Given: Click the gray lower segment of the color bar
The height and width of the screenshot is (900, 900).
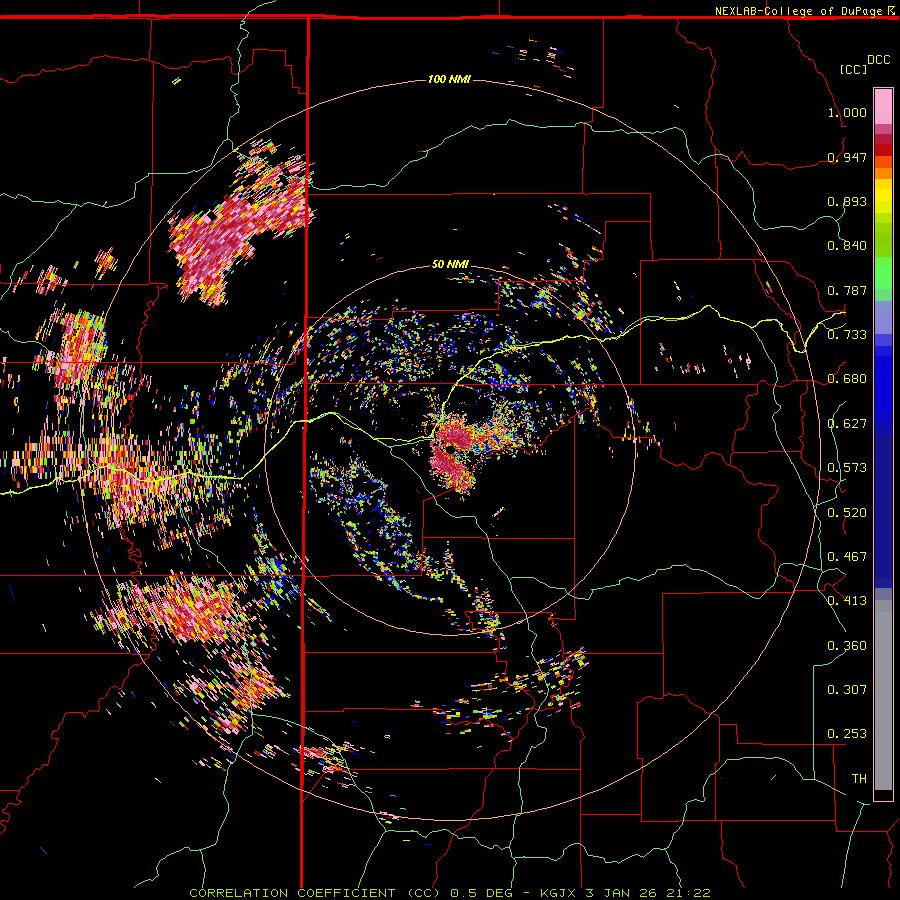Looking at the screenshot, I should [x=883, y=695].
